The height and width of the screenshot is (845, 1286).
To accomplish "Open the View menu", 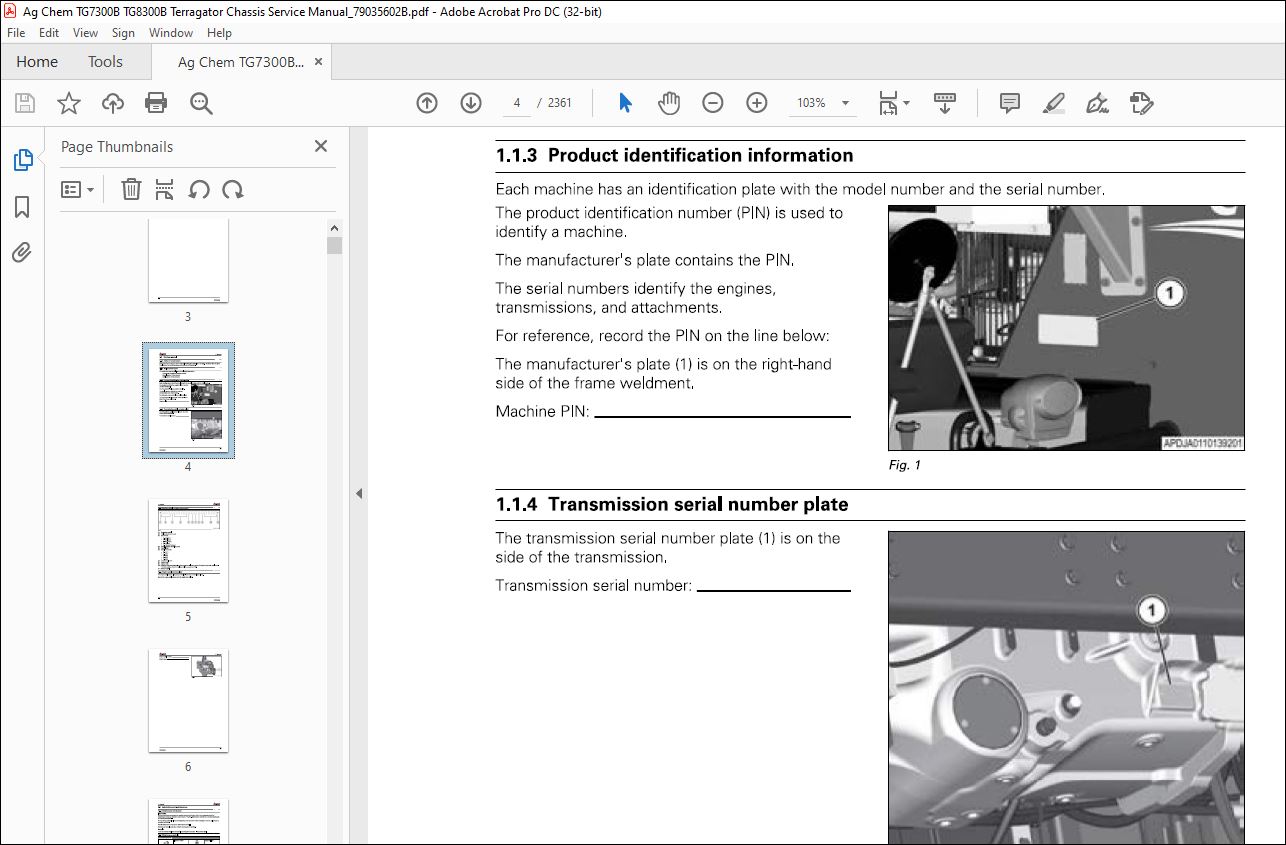I will coord(85,33).
